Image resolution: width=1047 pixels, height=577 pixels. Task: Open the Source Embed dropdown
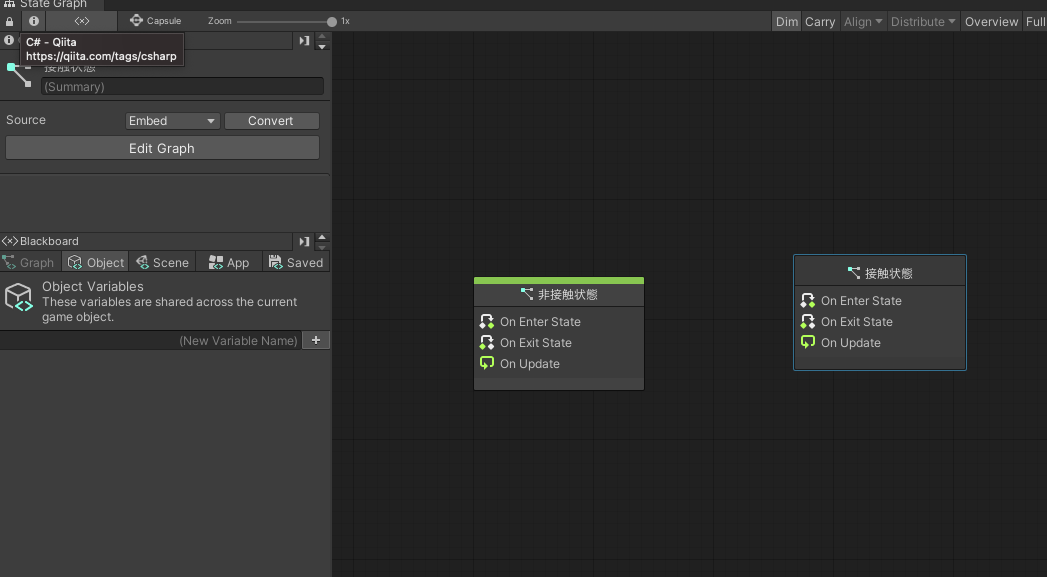[172, 121]
